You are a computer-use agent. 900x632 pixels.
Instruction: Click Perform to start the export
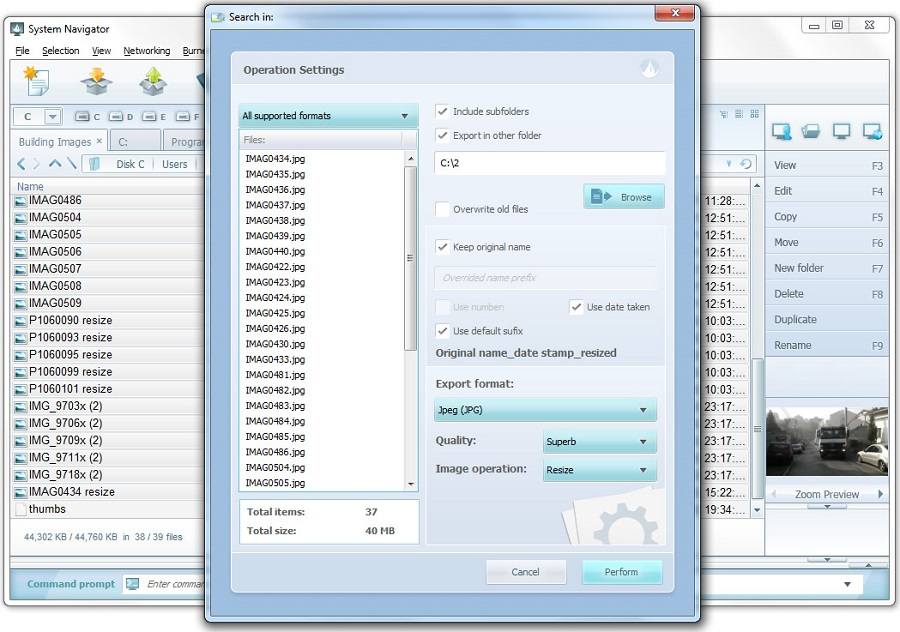point(622,572)
